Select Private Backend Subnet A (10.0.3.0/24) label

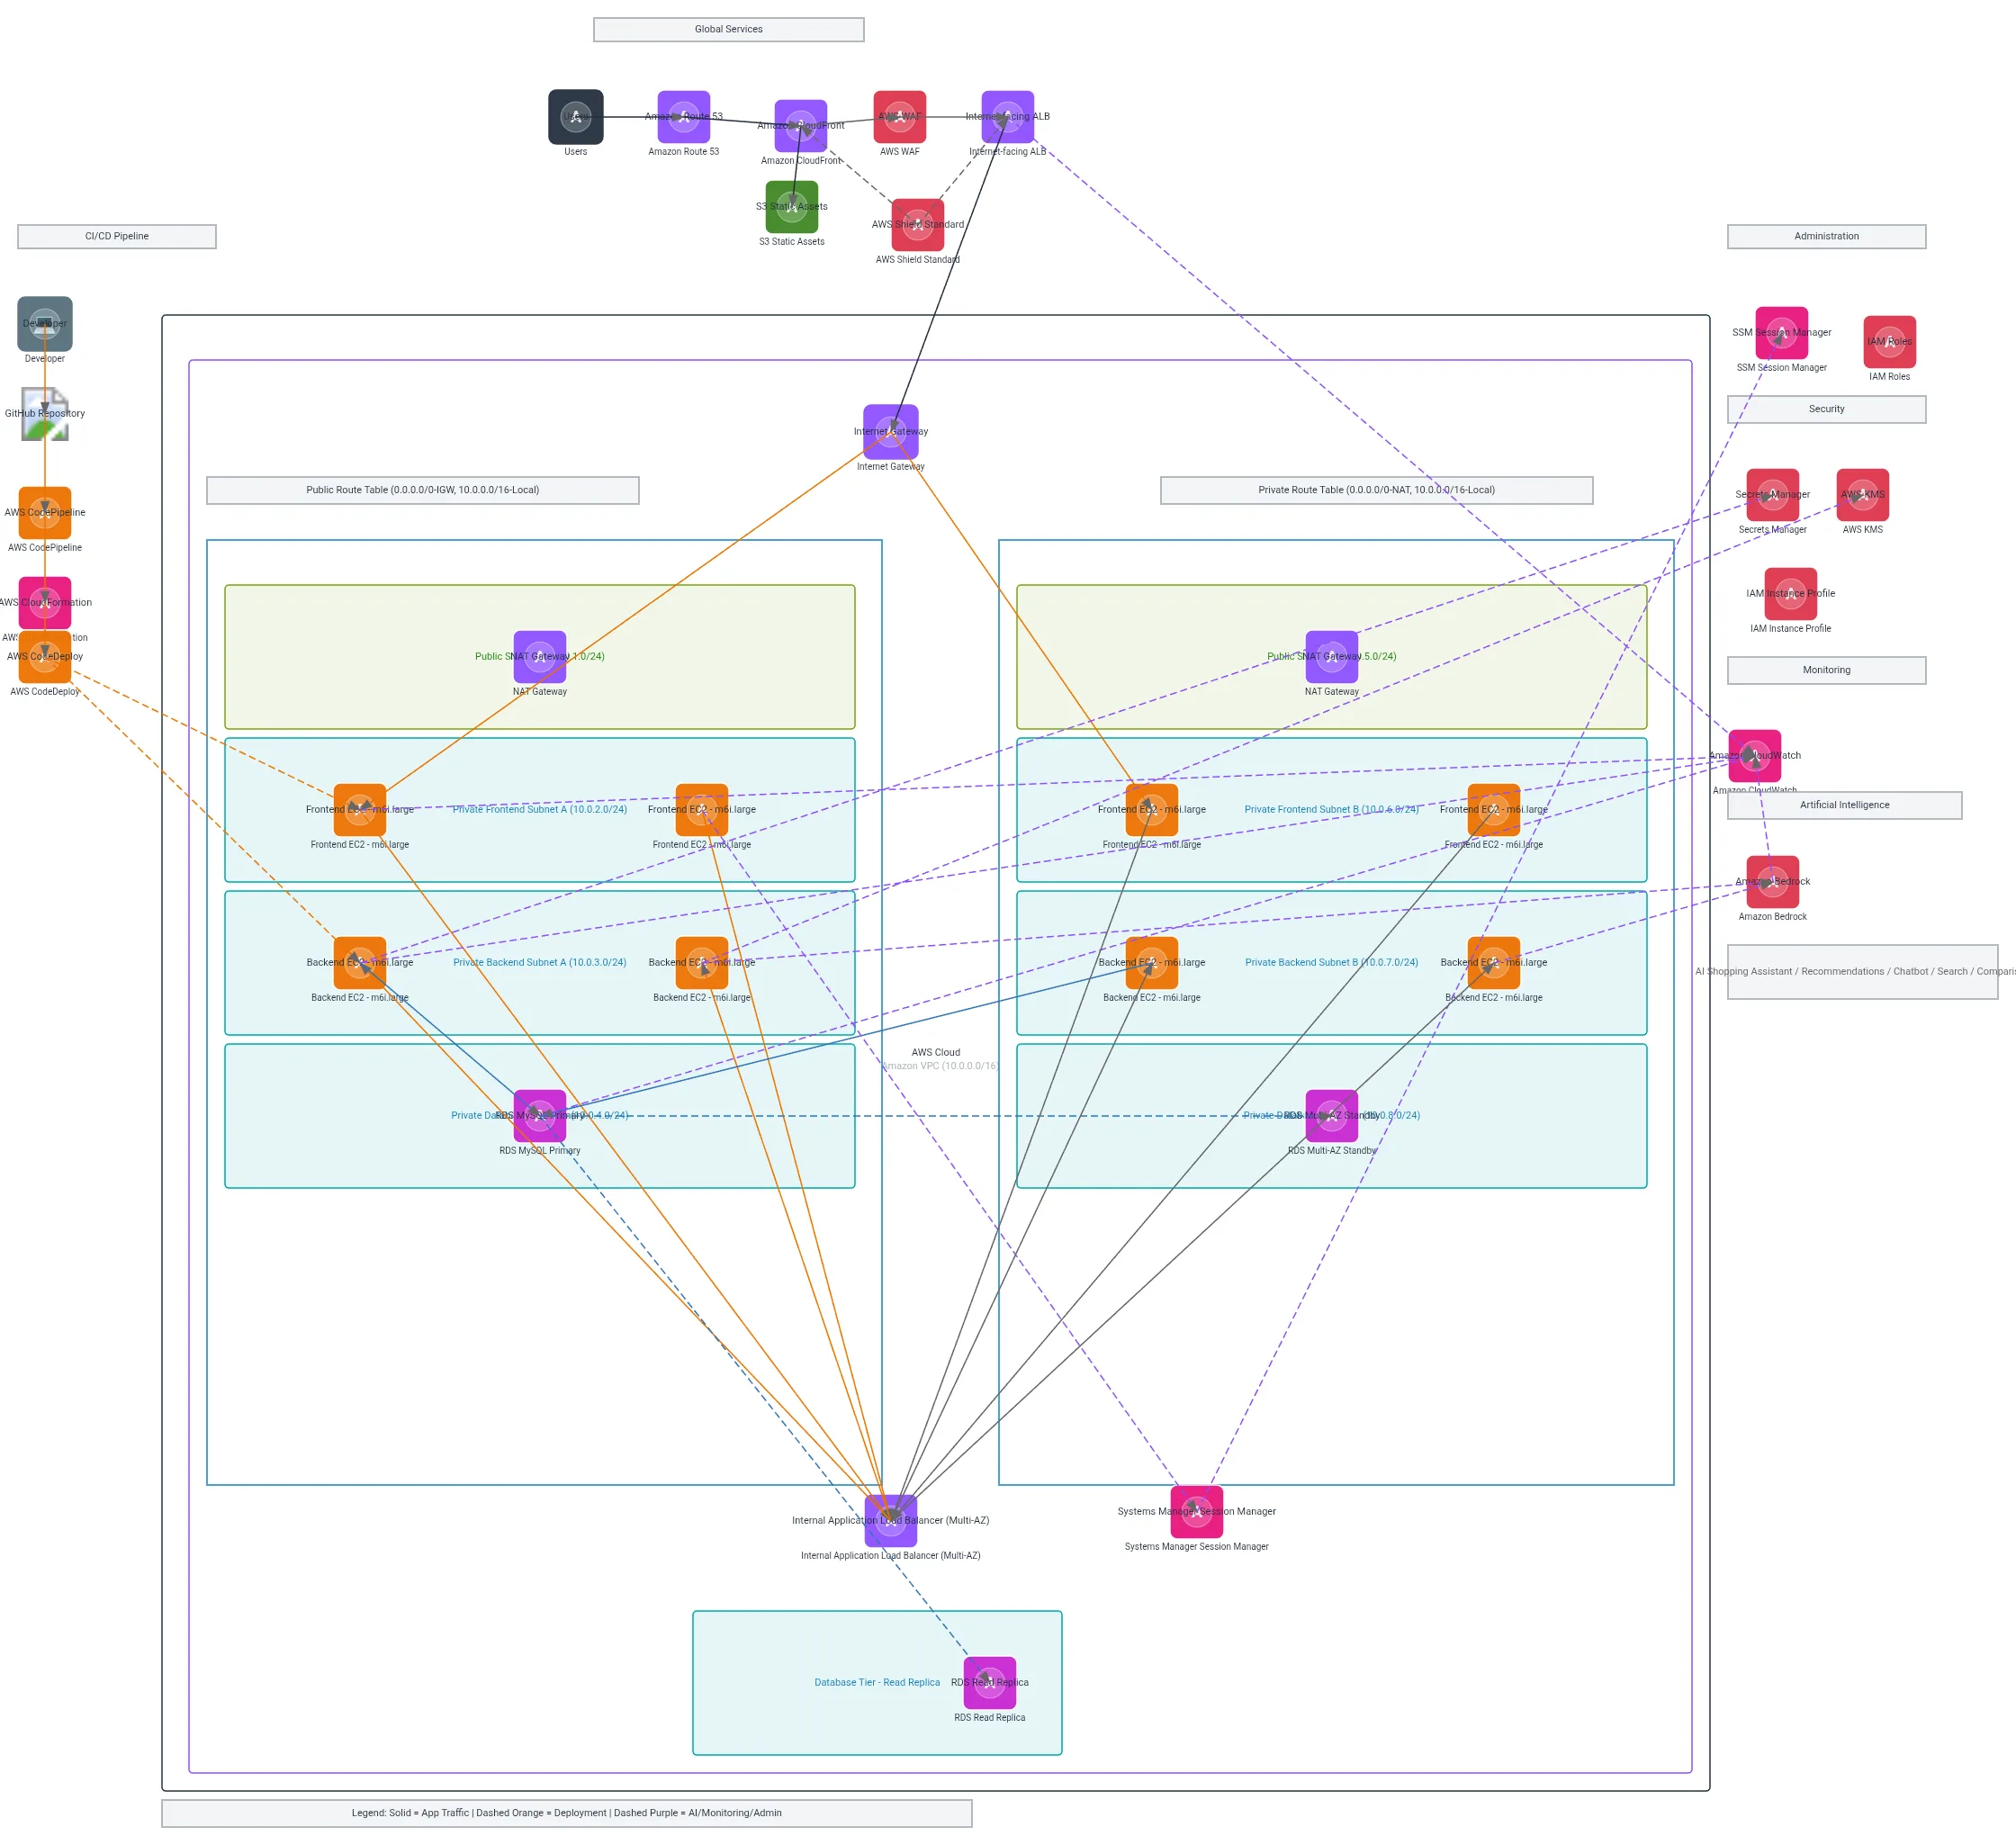[x=539, y=962]
